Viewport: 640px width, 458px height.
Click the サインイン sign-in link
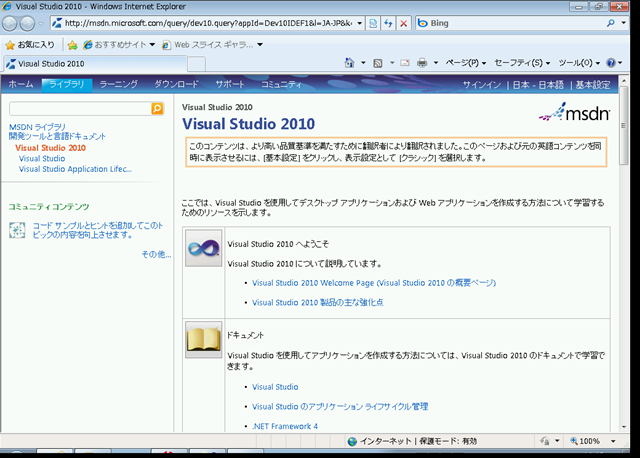point(483,85)
